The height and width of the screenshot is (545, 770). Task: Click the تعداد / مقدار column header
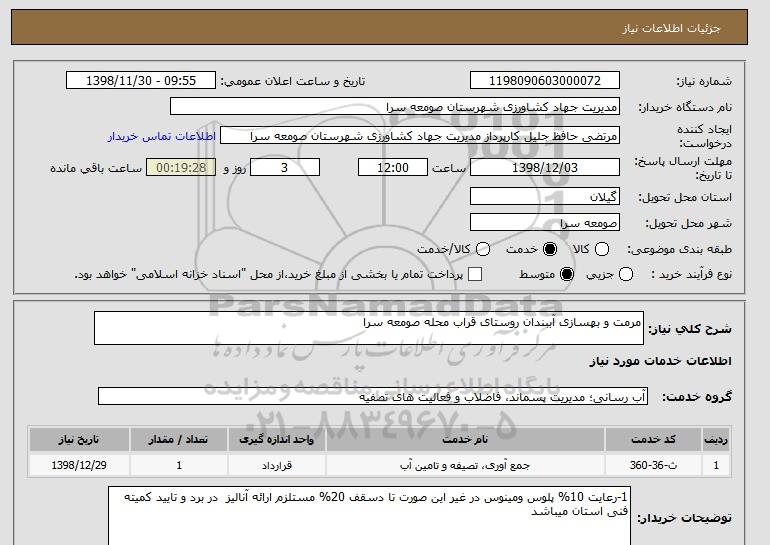tap(179, 439)
